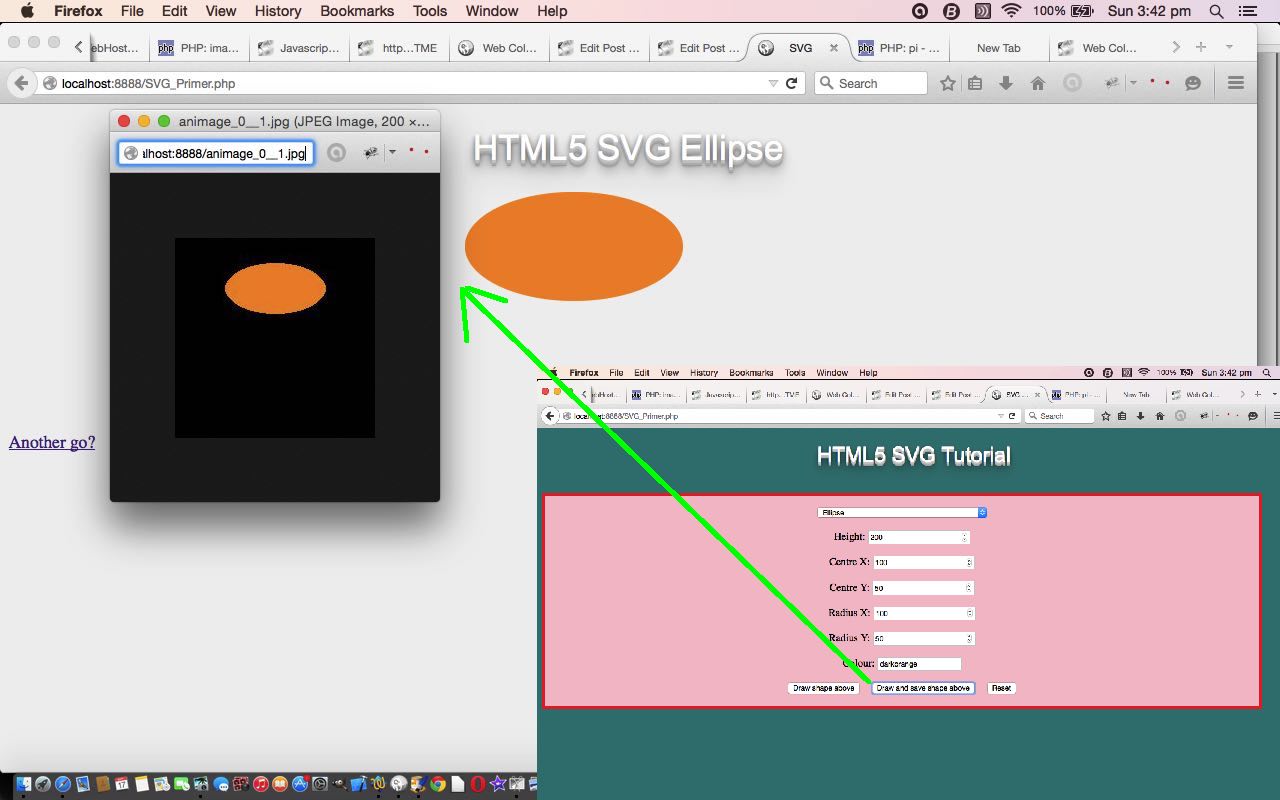Open the History menu

pyautogui.click(x=277, y=11)
